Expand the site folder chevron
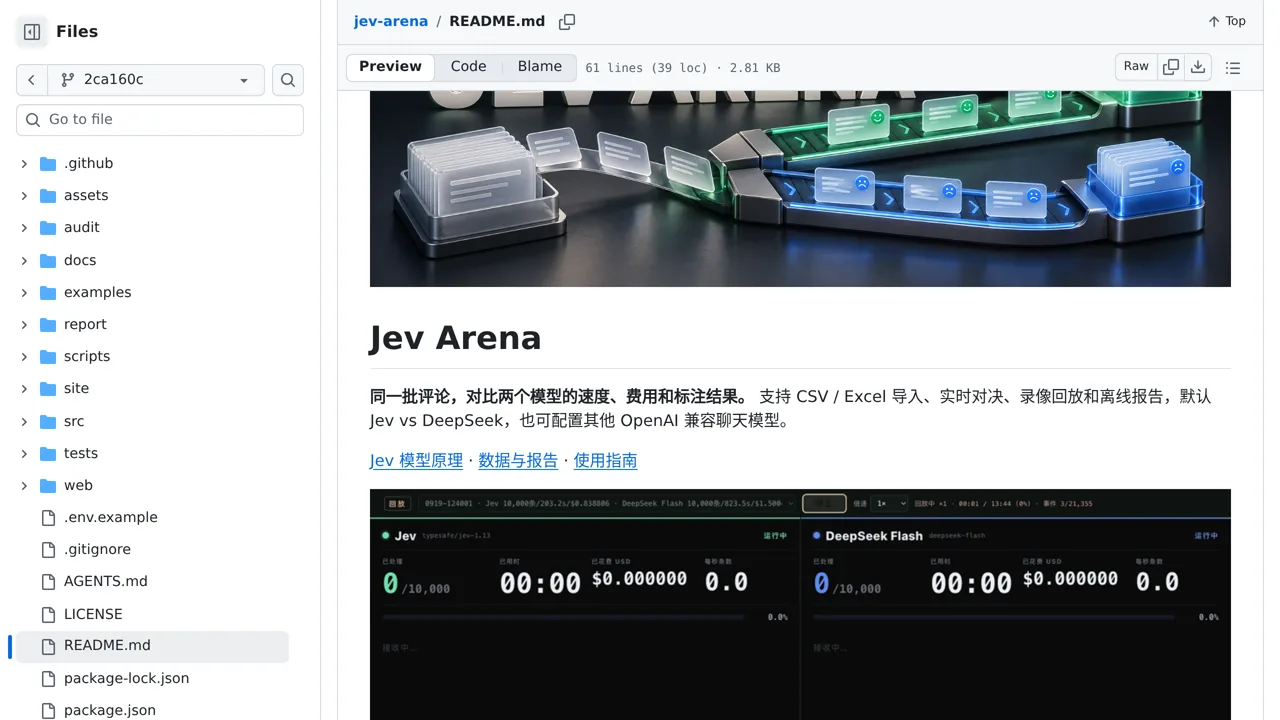The height and width of the screenshot is (720, 1280). (24, 388)
